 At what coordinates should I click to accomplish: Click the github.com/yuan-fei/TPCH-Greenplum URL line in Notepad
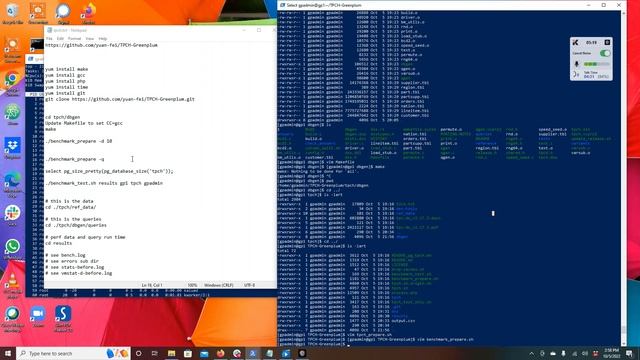point(101,45)
